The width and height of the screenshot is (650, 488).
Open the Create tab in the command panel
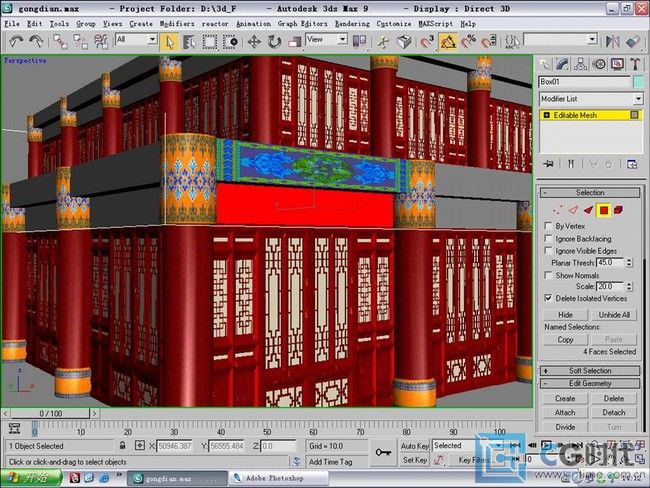click(544, 64)
